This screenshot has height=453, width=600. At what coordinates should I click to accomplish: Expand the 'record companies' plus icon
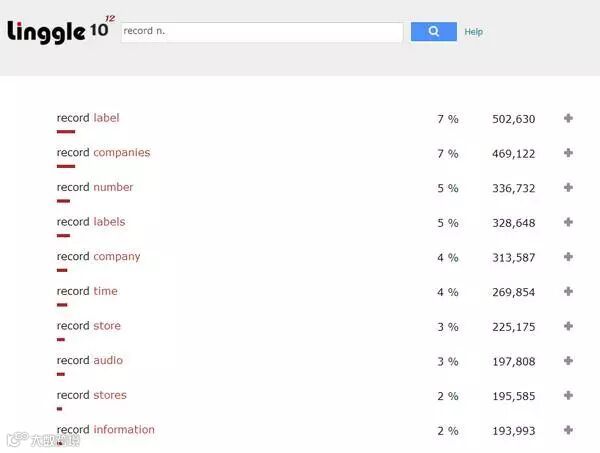(x=568, y=153)
